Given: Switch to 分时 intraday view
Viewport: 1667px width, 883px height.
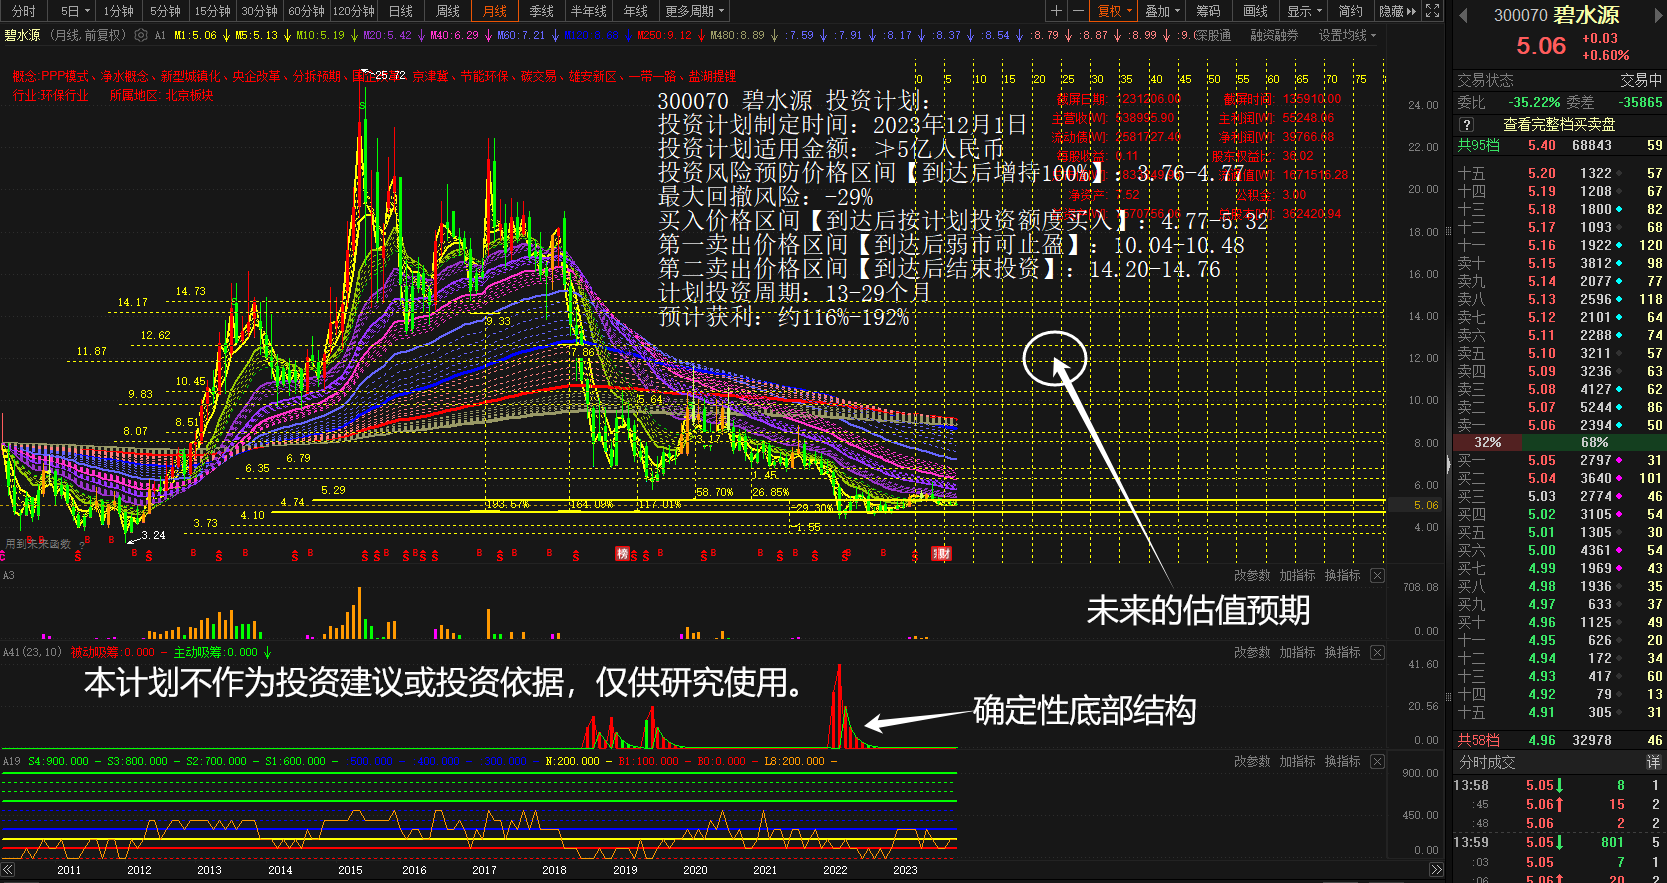Looking at the screenshot, I should (24, 11).
